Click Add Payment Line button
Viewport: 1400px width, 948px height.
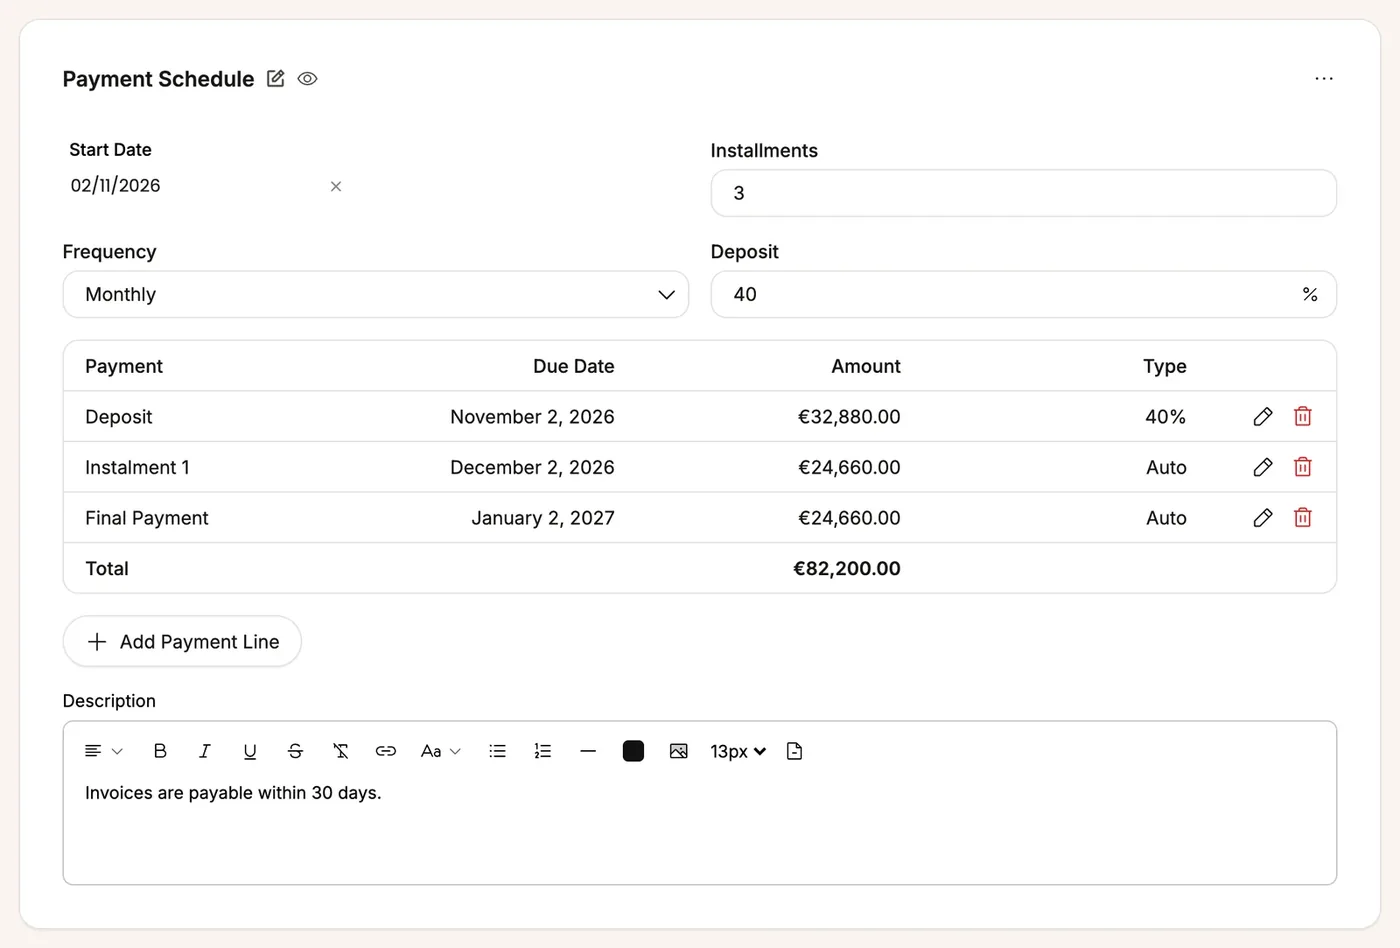tap(182, 641)
